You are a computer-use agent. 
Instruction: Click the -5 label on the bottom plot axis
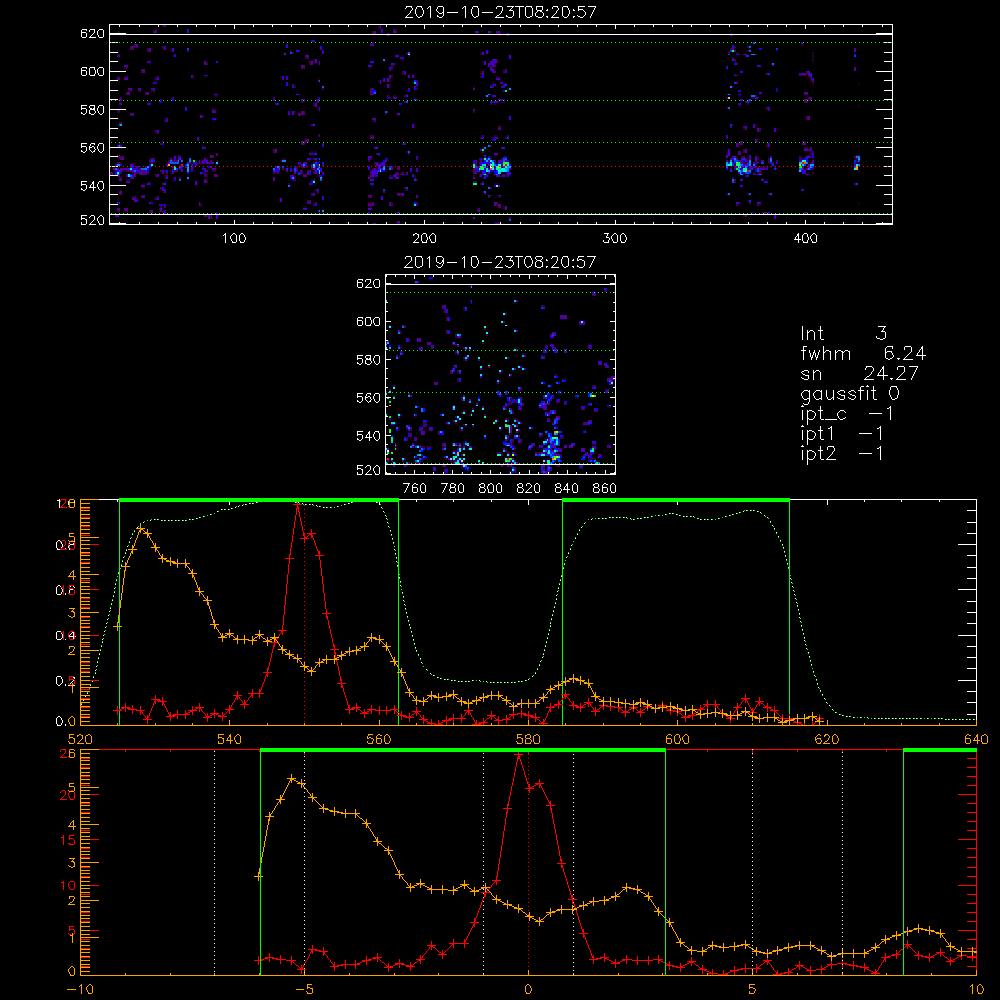304,990
